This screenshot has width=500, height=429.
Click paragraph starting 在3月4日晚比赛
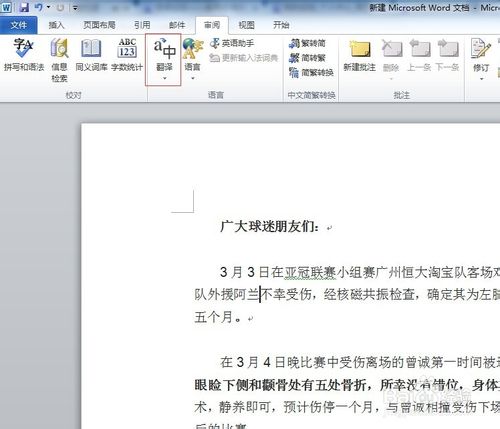click(360, 362)
